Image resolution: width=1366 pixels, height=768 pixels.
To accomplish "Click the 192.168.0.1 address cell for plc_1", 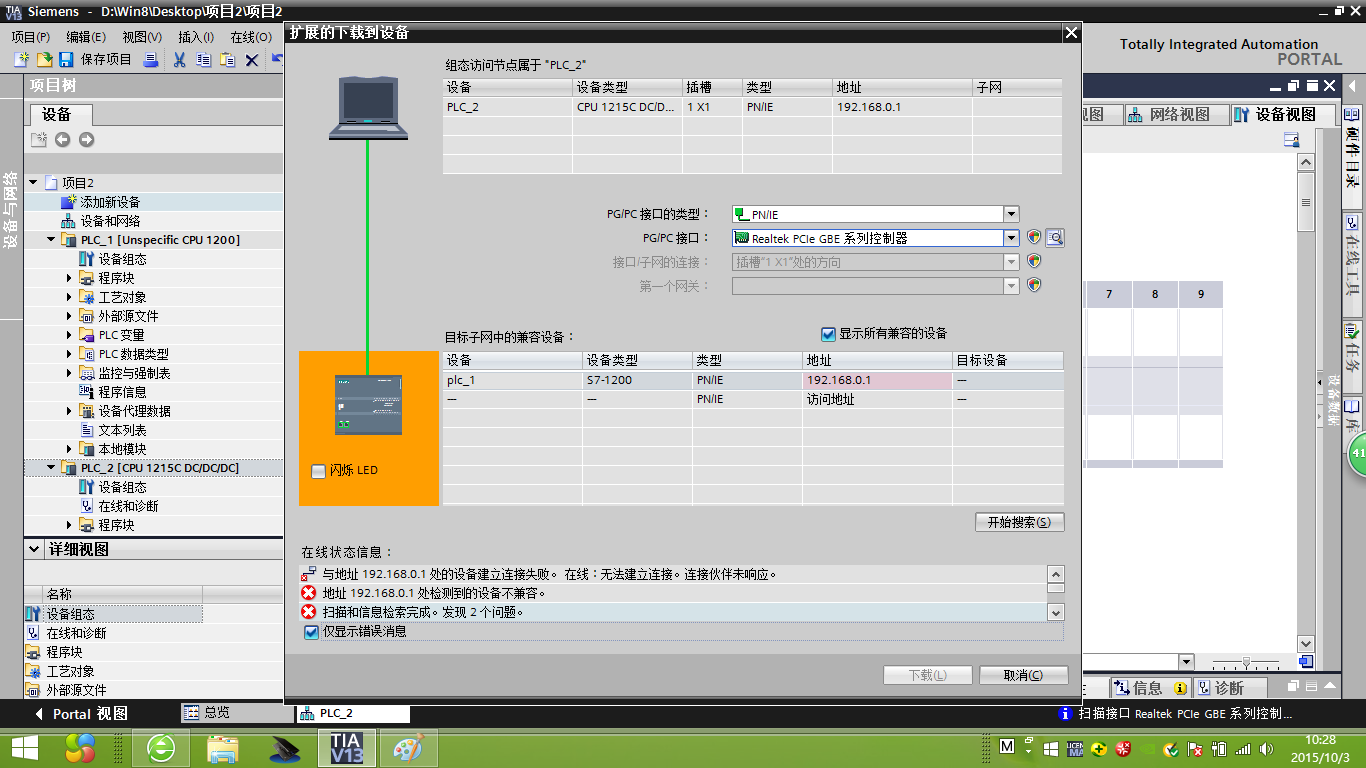I will pyautogui.click(x=877, y=381).
